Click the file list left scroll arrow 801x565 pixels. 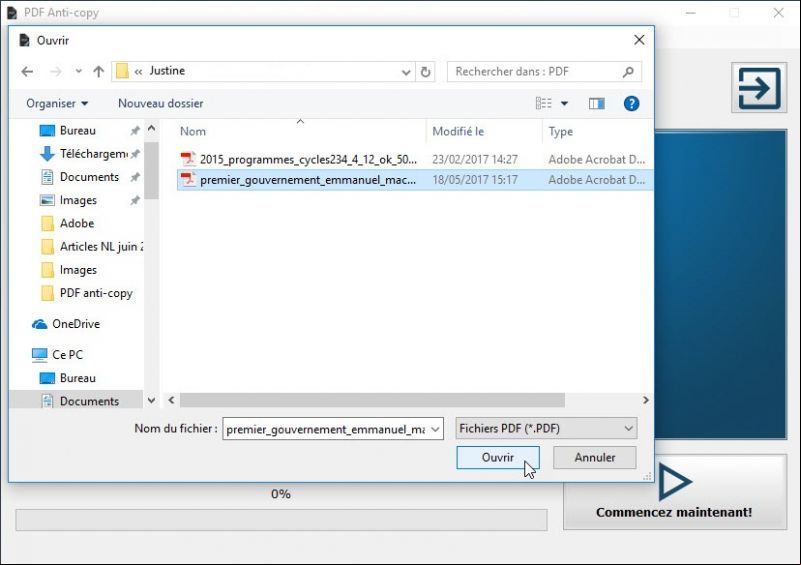[171, 400]
